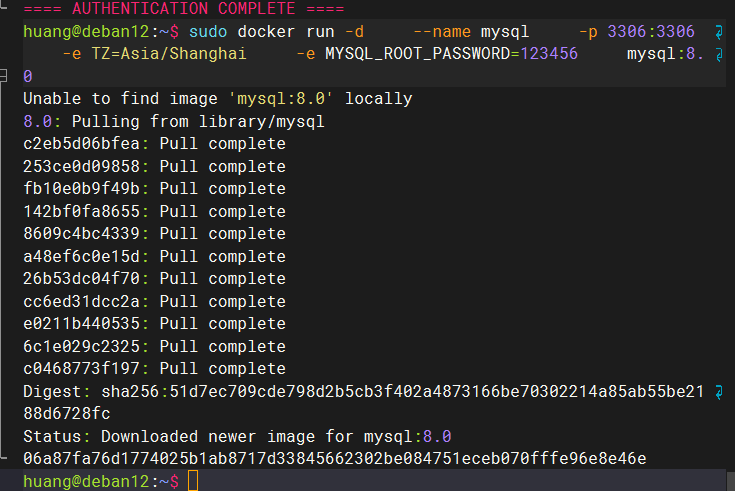Click the line-wrap arrow after mysql:8.
This screenshot has height=491, width=735.
[719, 55]
